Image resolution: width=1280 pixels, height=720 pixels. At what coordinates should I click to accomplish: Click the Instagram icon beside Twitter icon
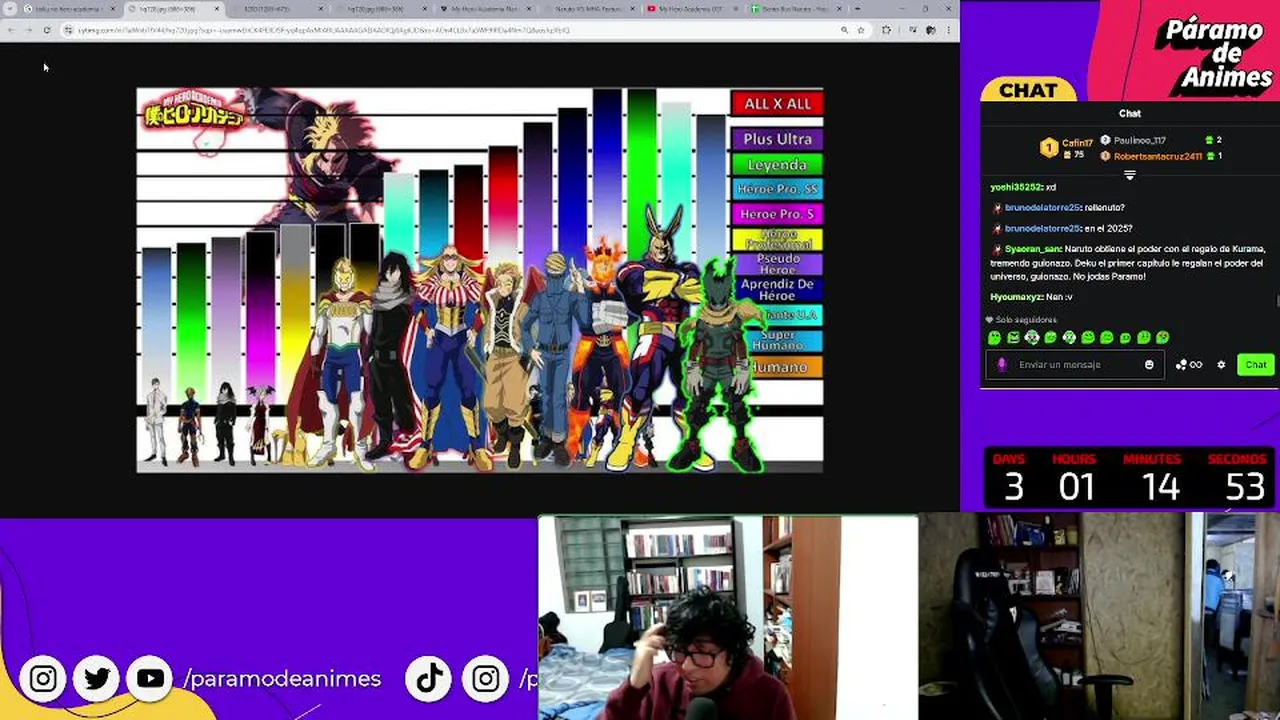click(x=43, y=679)
